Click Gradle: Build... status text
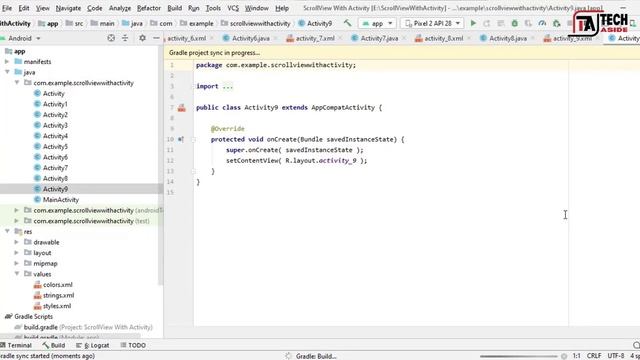The height and width of the screenshot is (360, 640). point(316,356)
